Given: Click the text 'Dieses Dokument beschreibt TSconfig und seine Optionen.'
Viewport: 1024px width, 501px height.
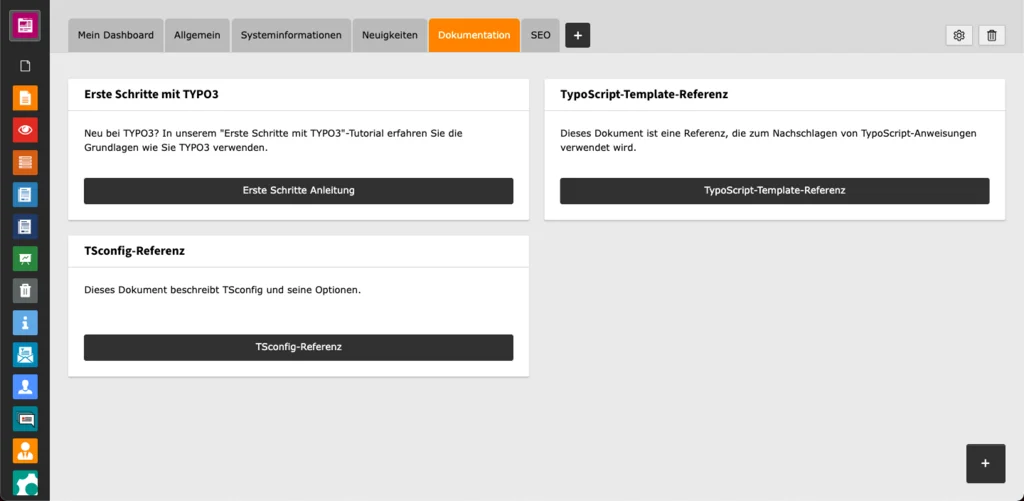Looking at the screenshot, I should coord(223,290).
